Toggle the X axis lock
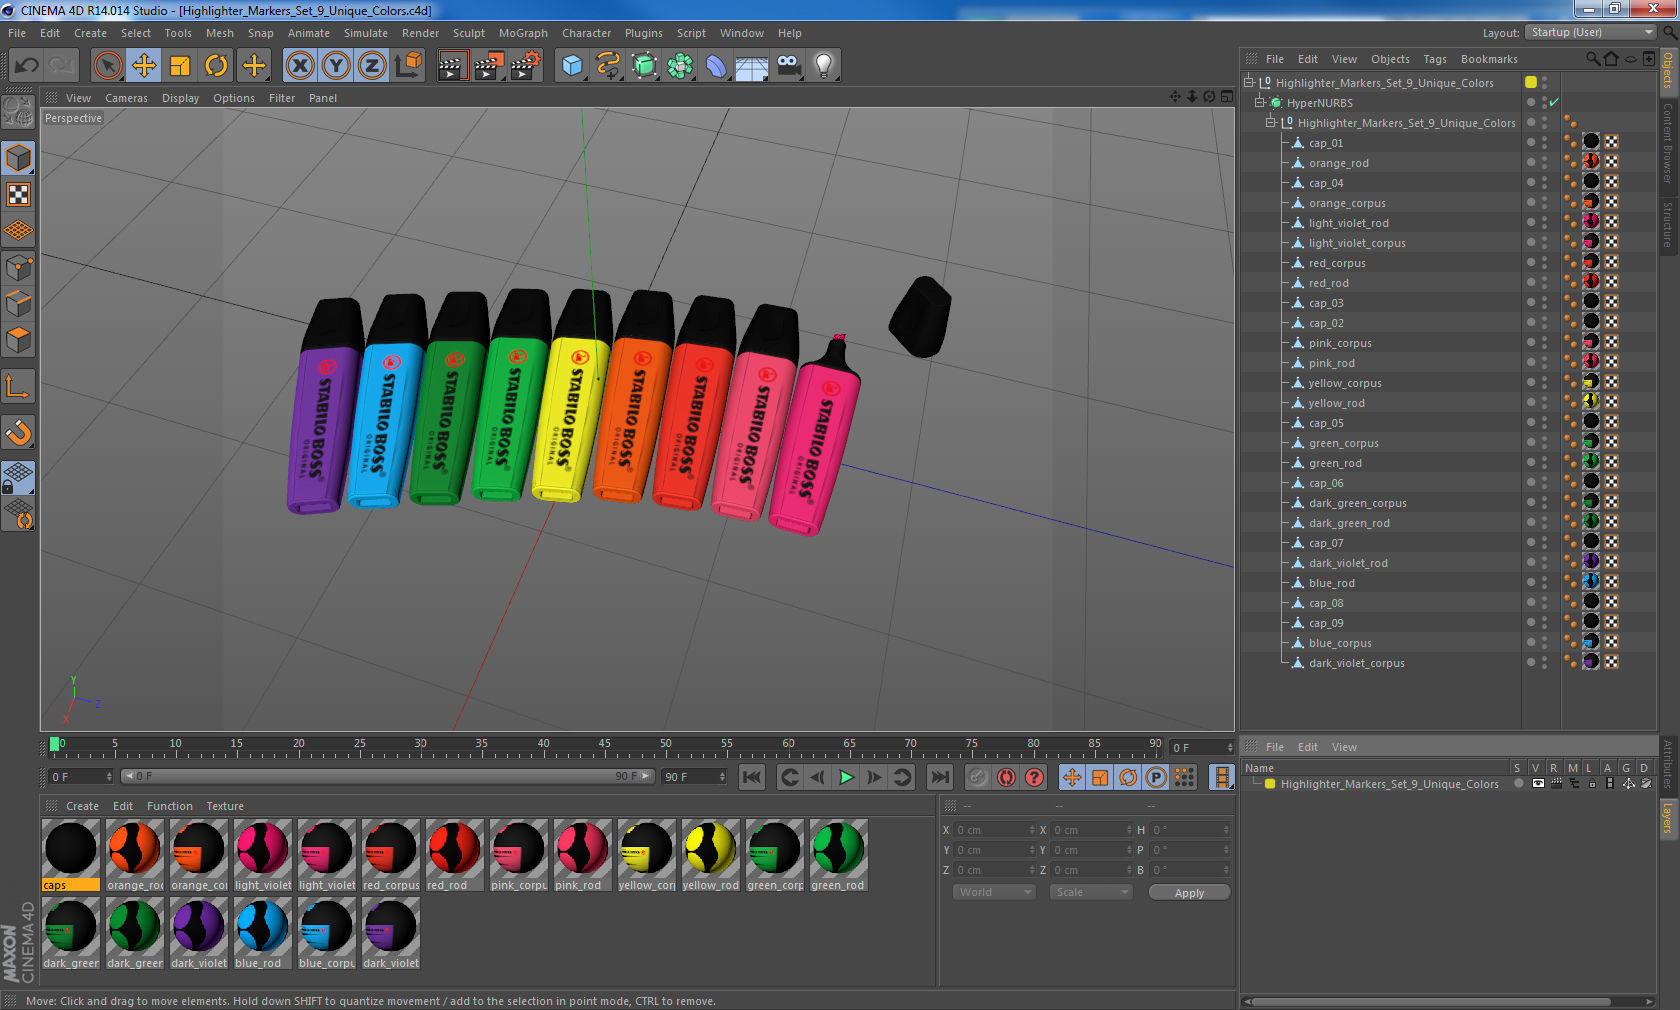 299,66
